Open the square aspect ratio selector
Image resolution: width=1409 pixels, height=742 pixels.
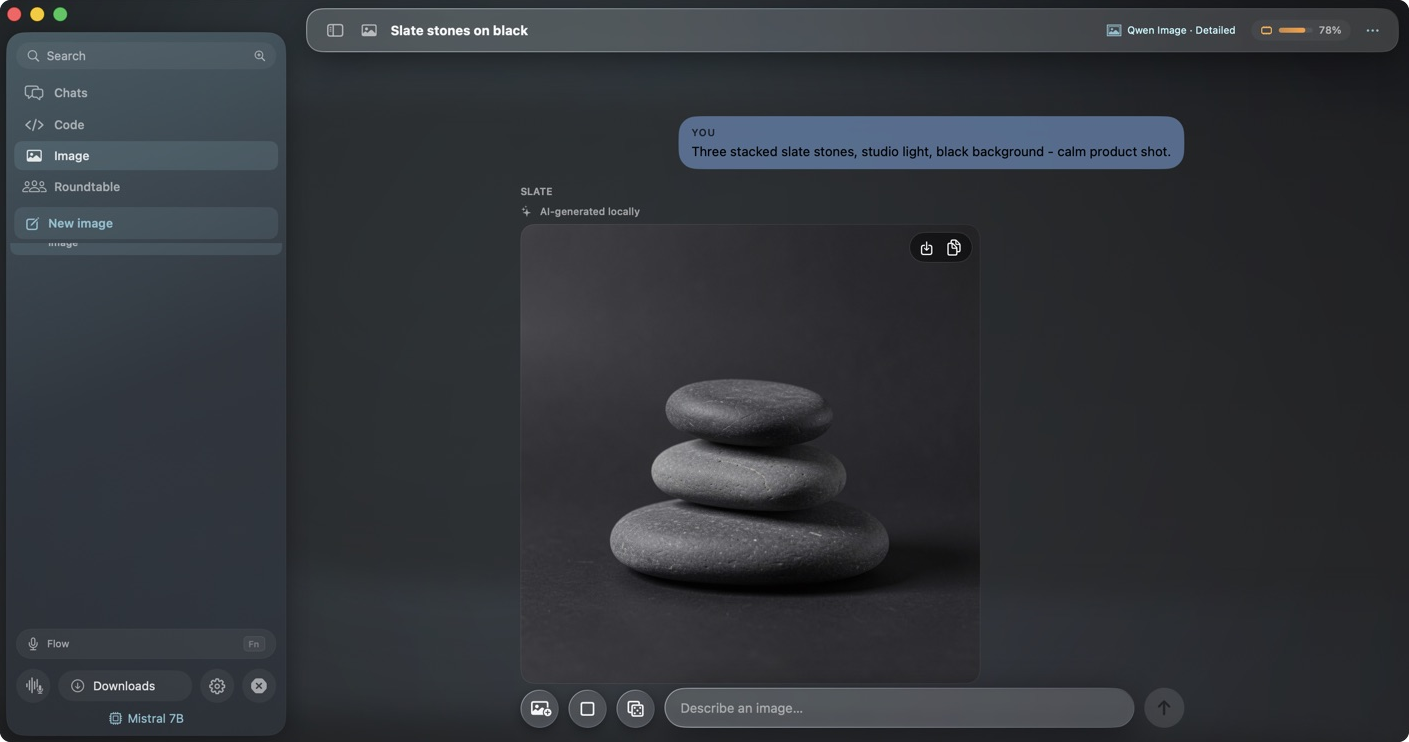point(588,709)
